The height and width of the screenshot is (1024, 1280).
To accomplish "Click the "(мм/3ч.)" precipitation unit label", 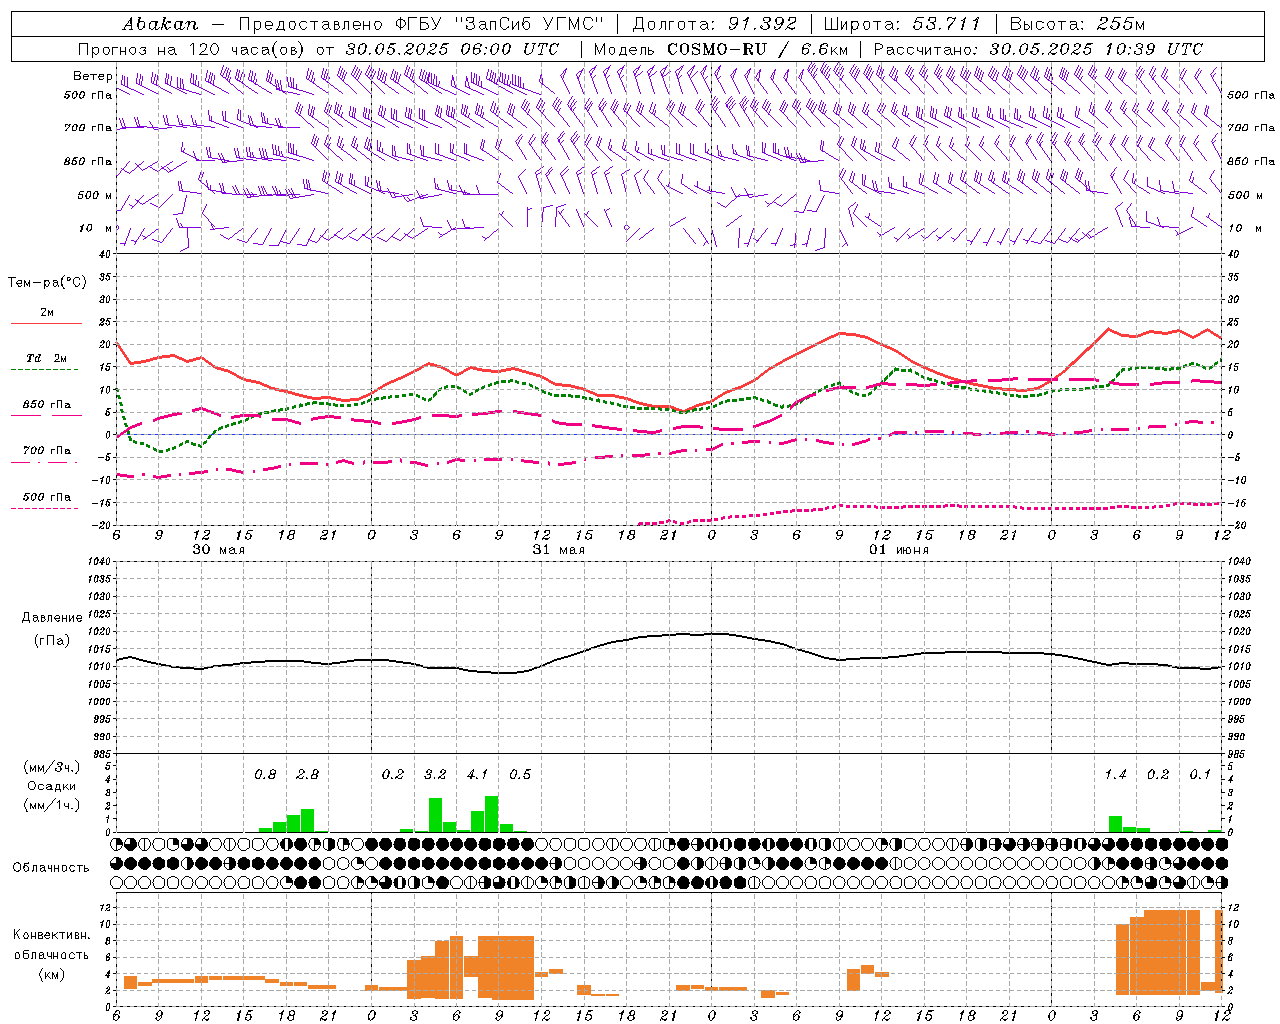I will coord(51,767).
